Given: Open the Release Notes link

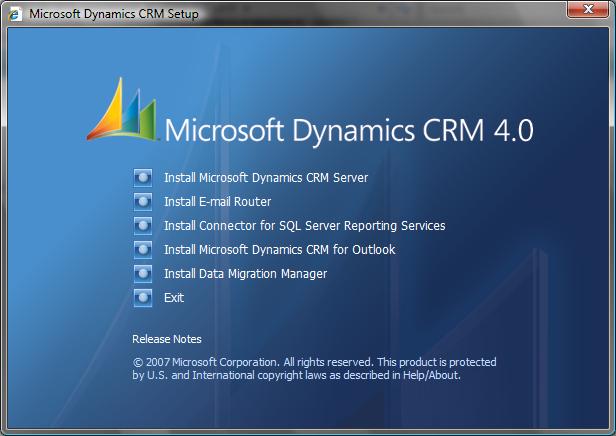Looking at the screenshot, I should click(167, 339).
